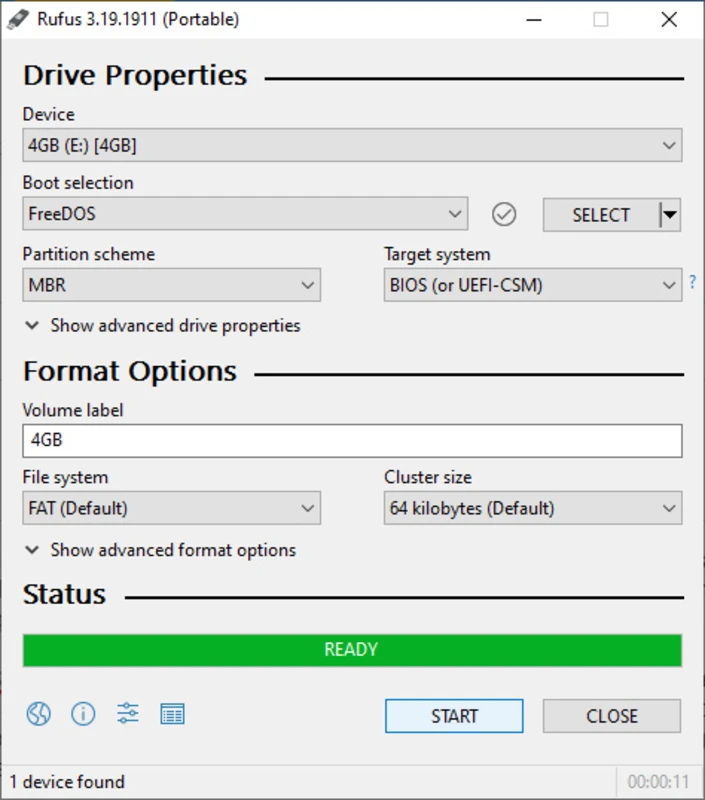This screenshot has width=705, height=800.
Task: Open the Boot selection FreeDOS dropdown
Action: tap(245, 214)
